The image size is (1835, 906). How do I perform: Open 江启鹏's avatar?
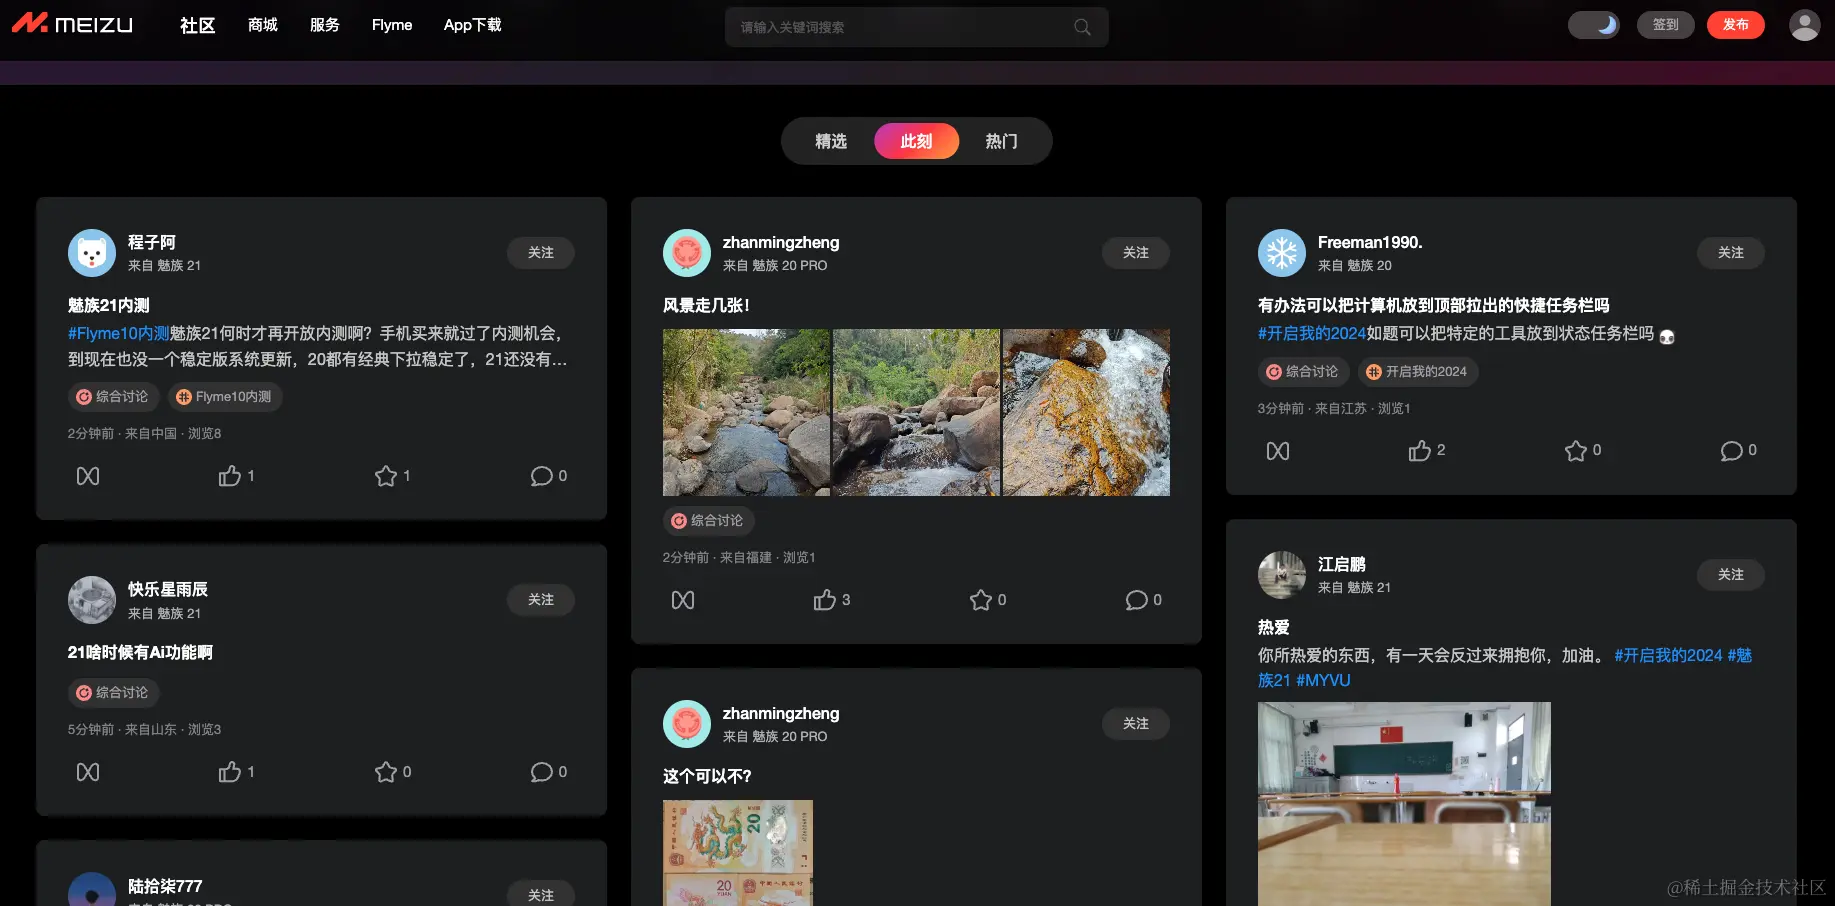tap(1282, 575)
